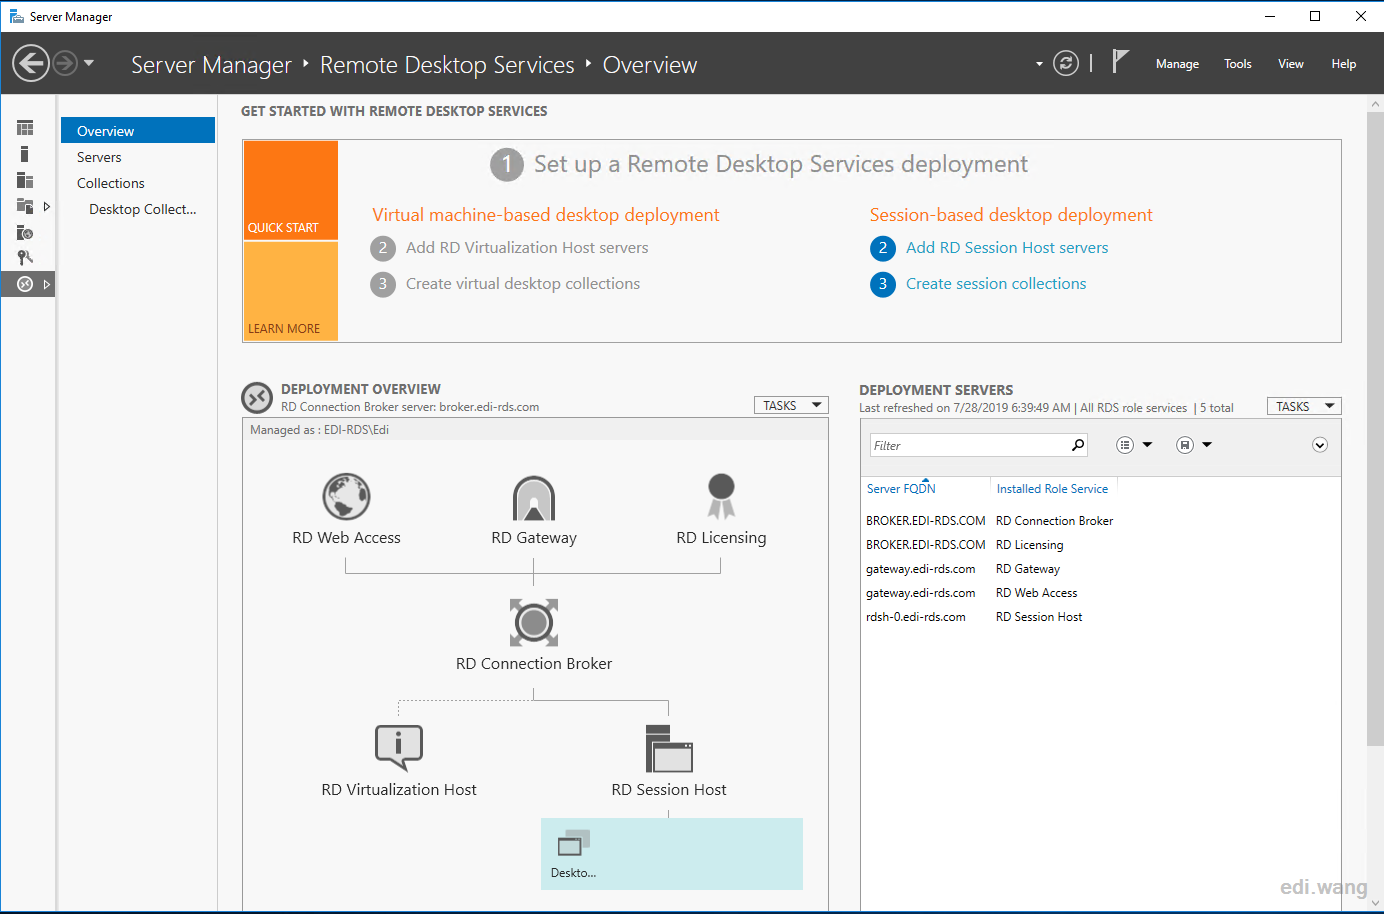Click the RD Web Access globe icon
This screenshot has width=1384, height=914.
click(346, 496)
